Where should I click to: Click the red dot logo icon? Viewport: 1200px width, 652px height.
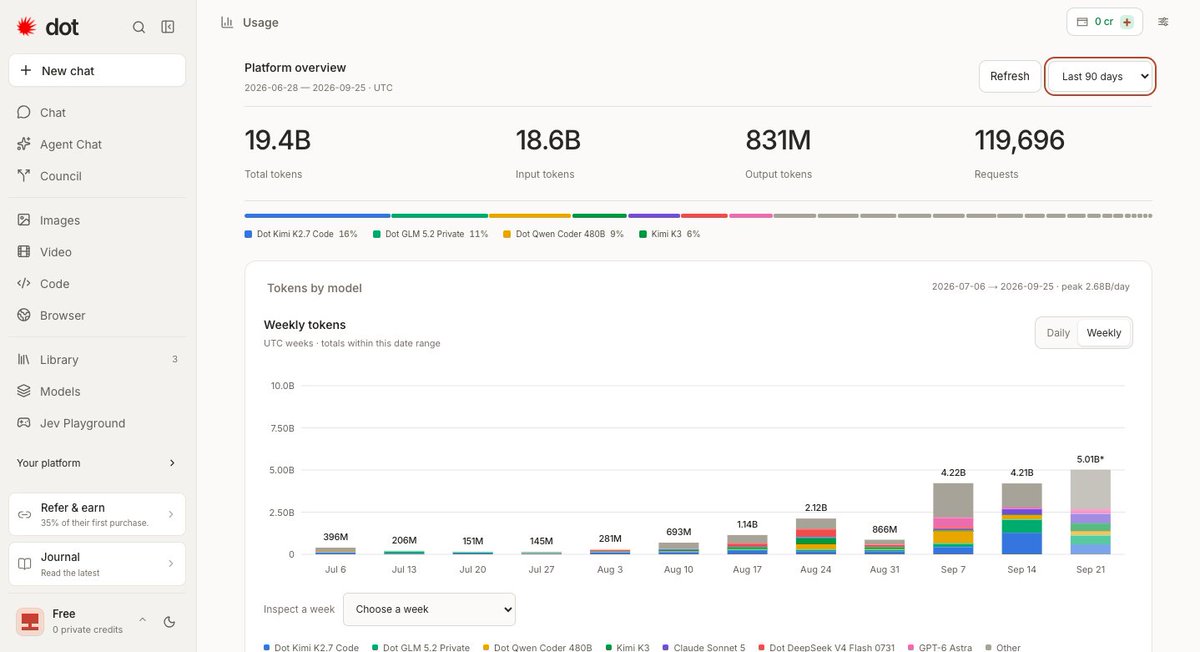(x=27, y=27)
